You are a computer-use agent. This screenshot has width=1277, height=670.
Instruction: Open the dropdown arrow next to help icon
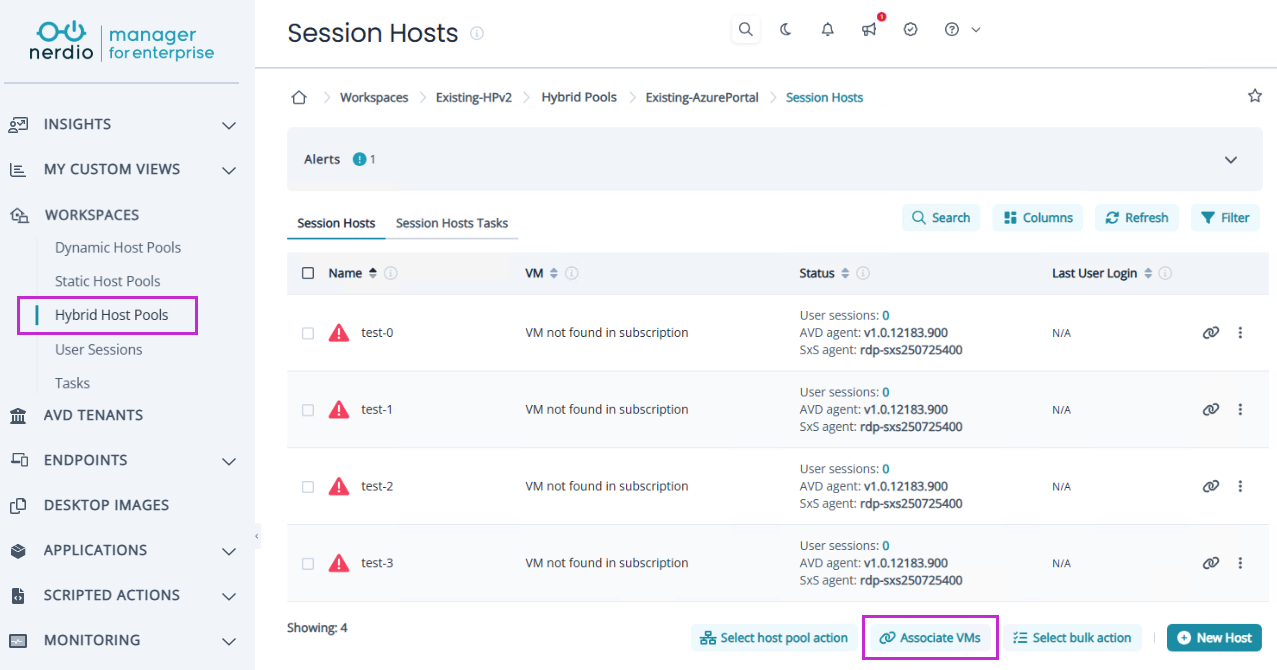coord(976,30)
